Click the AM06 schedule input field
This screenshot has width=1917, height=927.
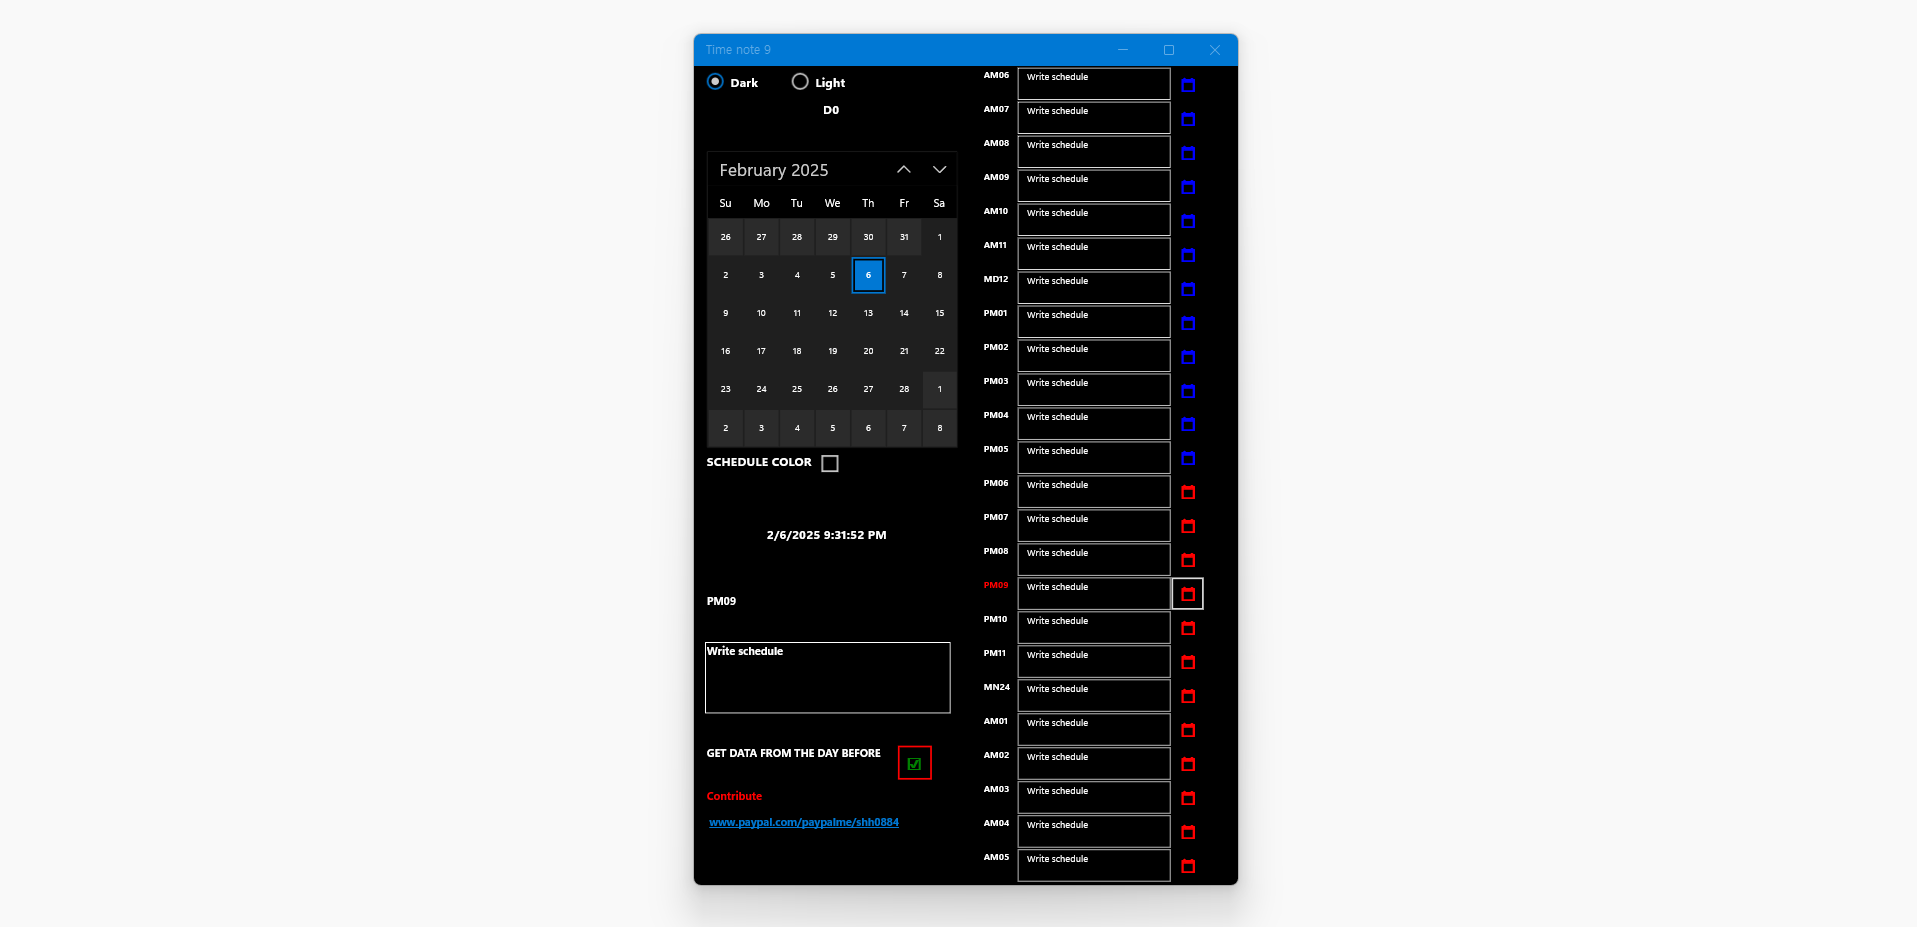(x=1094, y=84)
